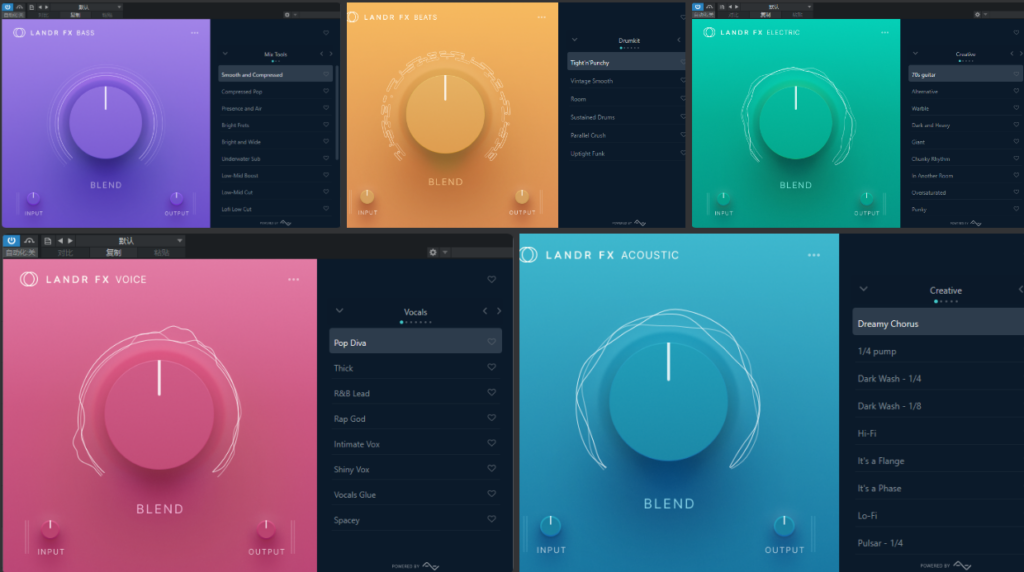Expand the Creative category chevron in Acoustic
Viewport: 1024px width, 572px height.
(x=863, y=289)
